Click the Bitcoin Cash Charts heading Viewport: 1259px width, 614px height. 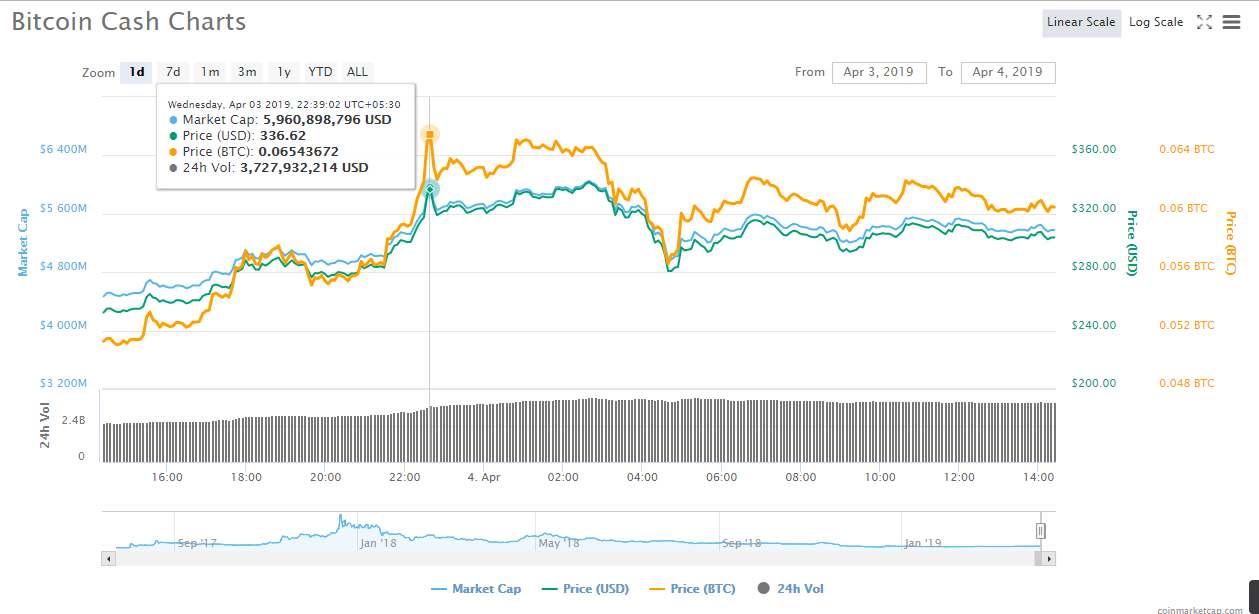[x=129, y=21]
